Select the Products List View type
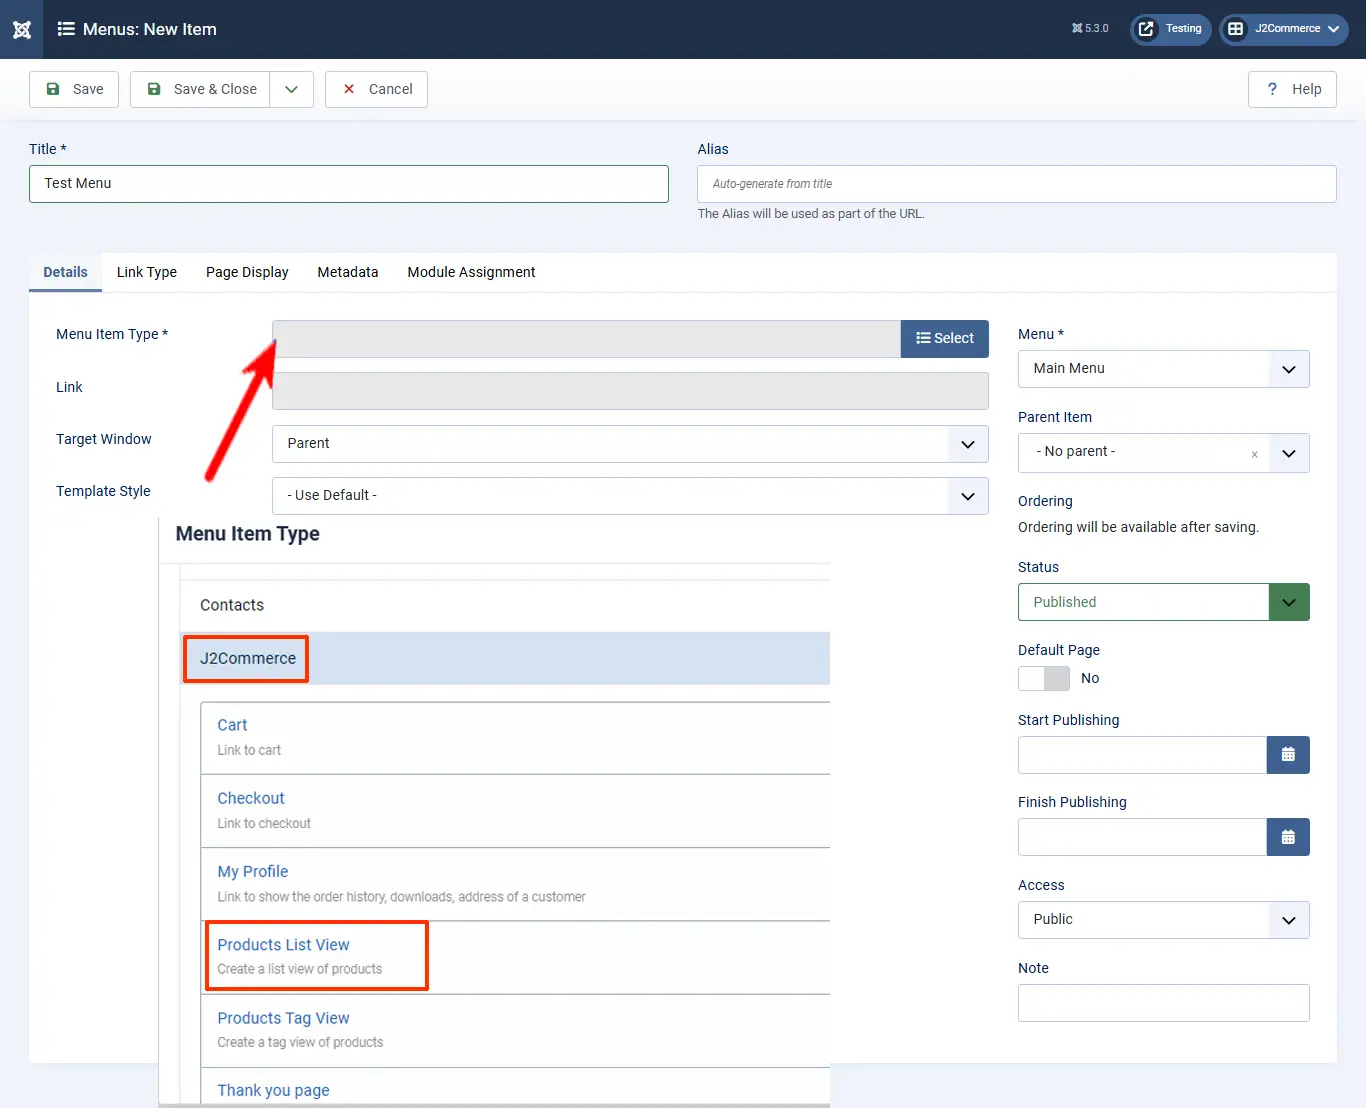The width and height of the screenshot is (1366, 1108). tap(515, 957)
